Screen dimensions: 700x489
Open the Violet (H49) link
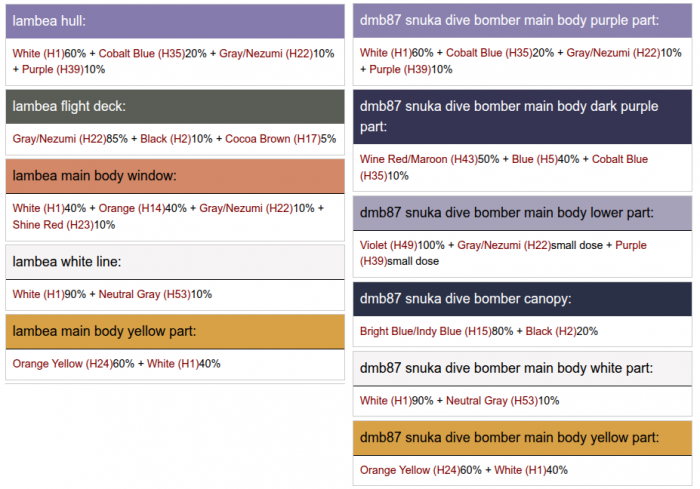(389, 245)
